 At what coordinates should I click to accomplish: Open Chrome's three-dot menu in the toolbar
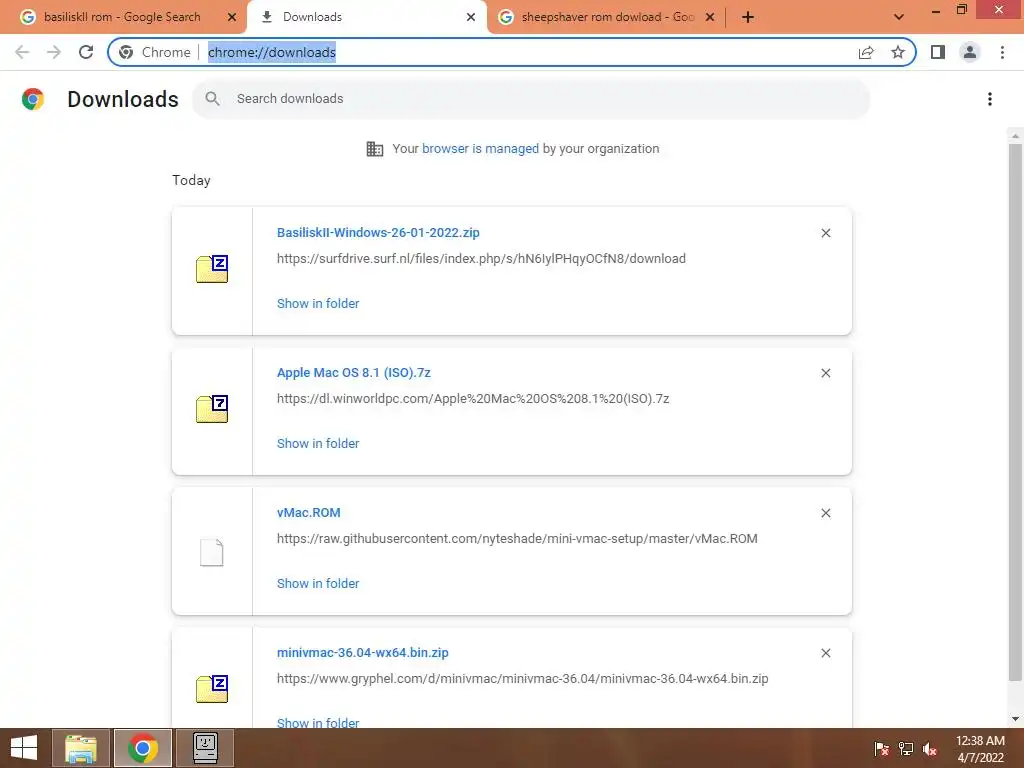pos(1002,52)
